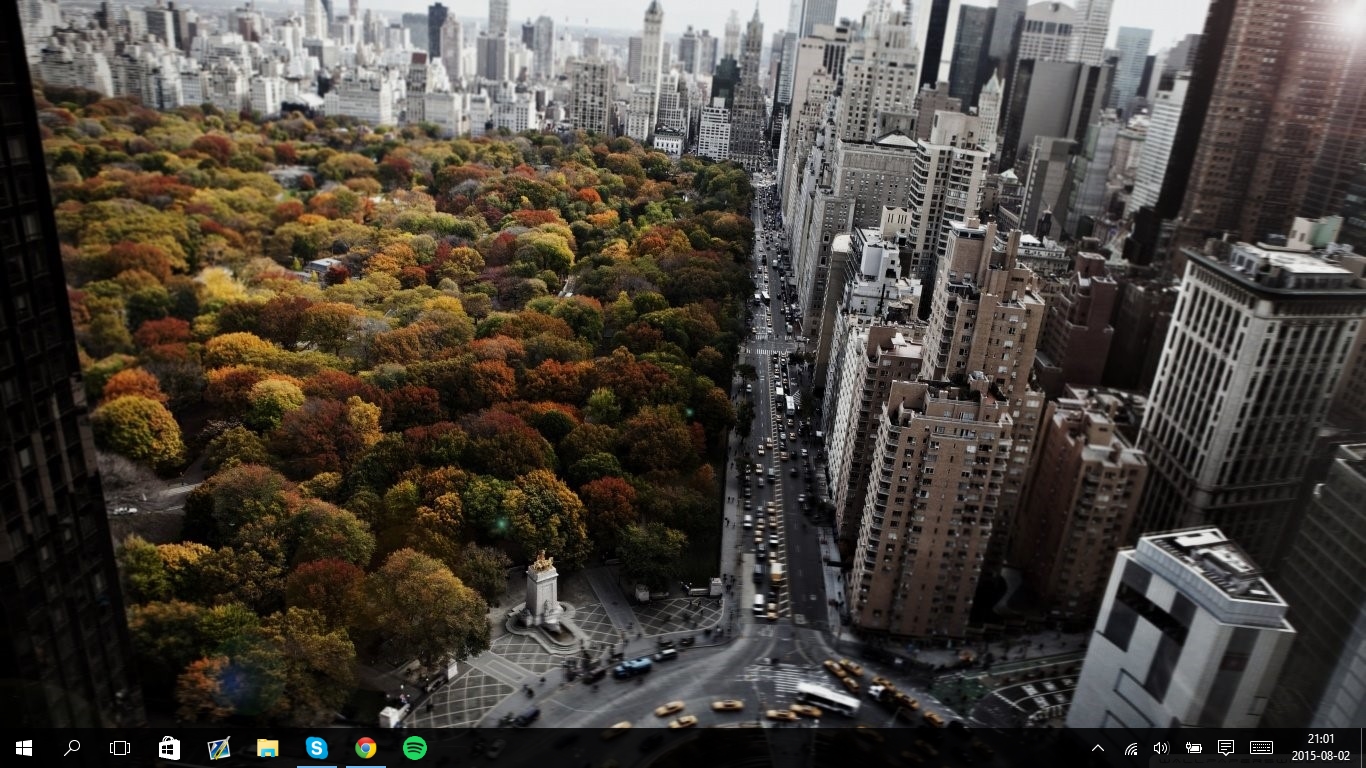The image size is (1366, 768).
Task: Expand the hidden system tray icons
Action: coord(1098,748)
